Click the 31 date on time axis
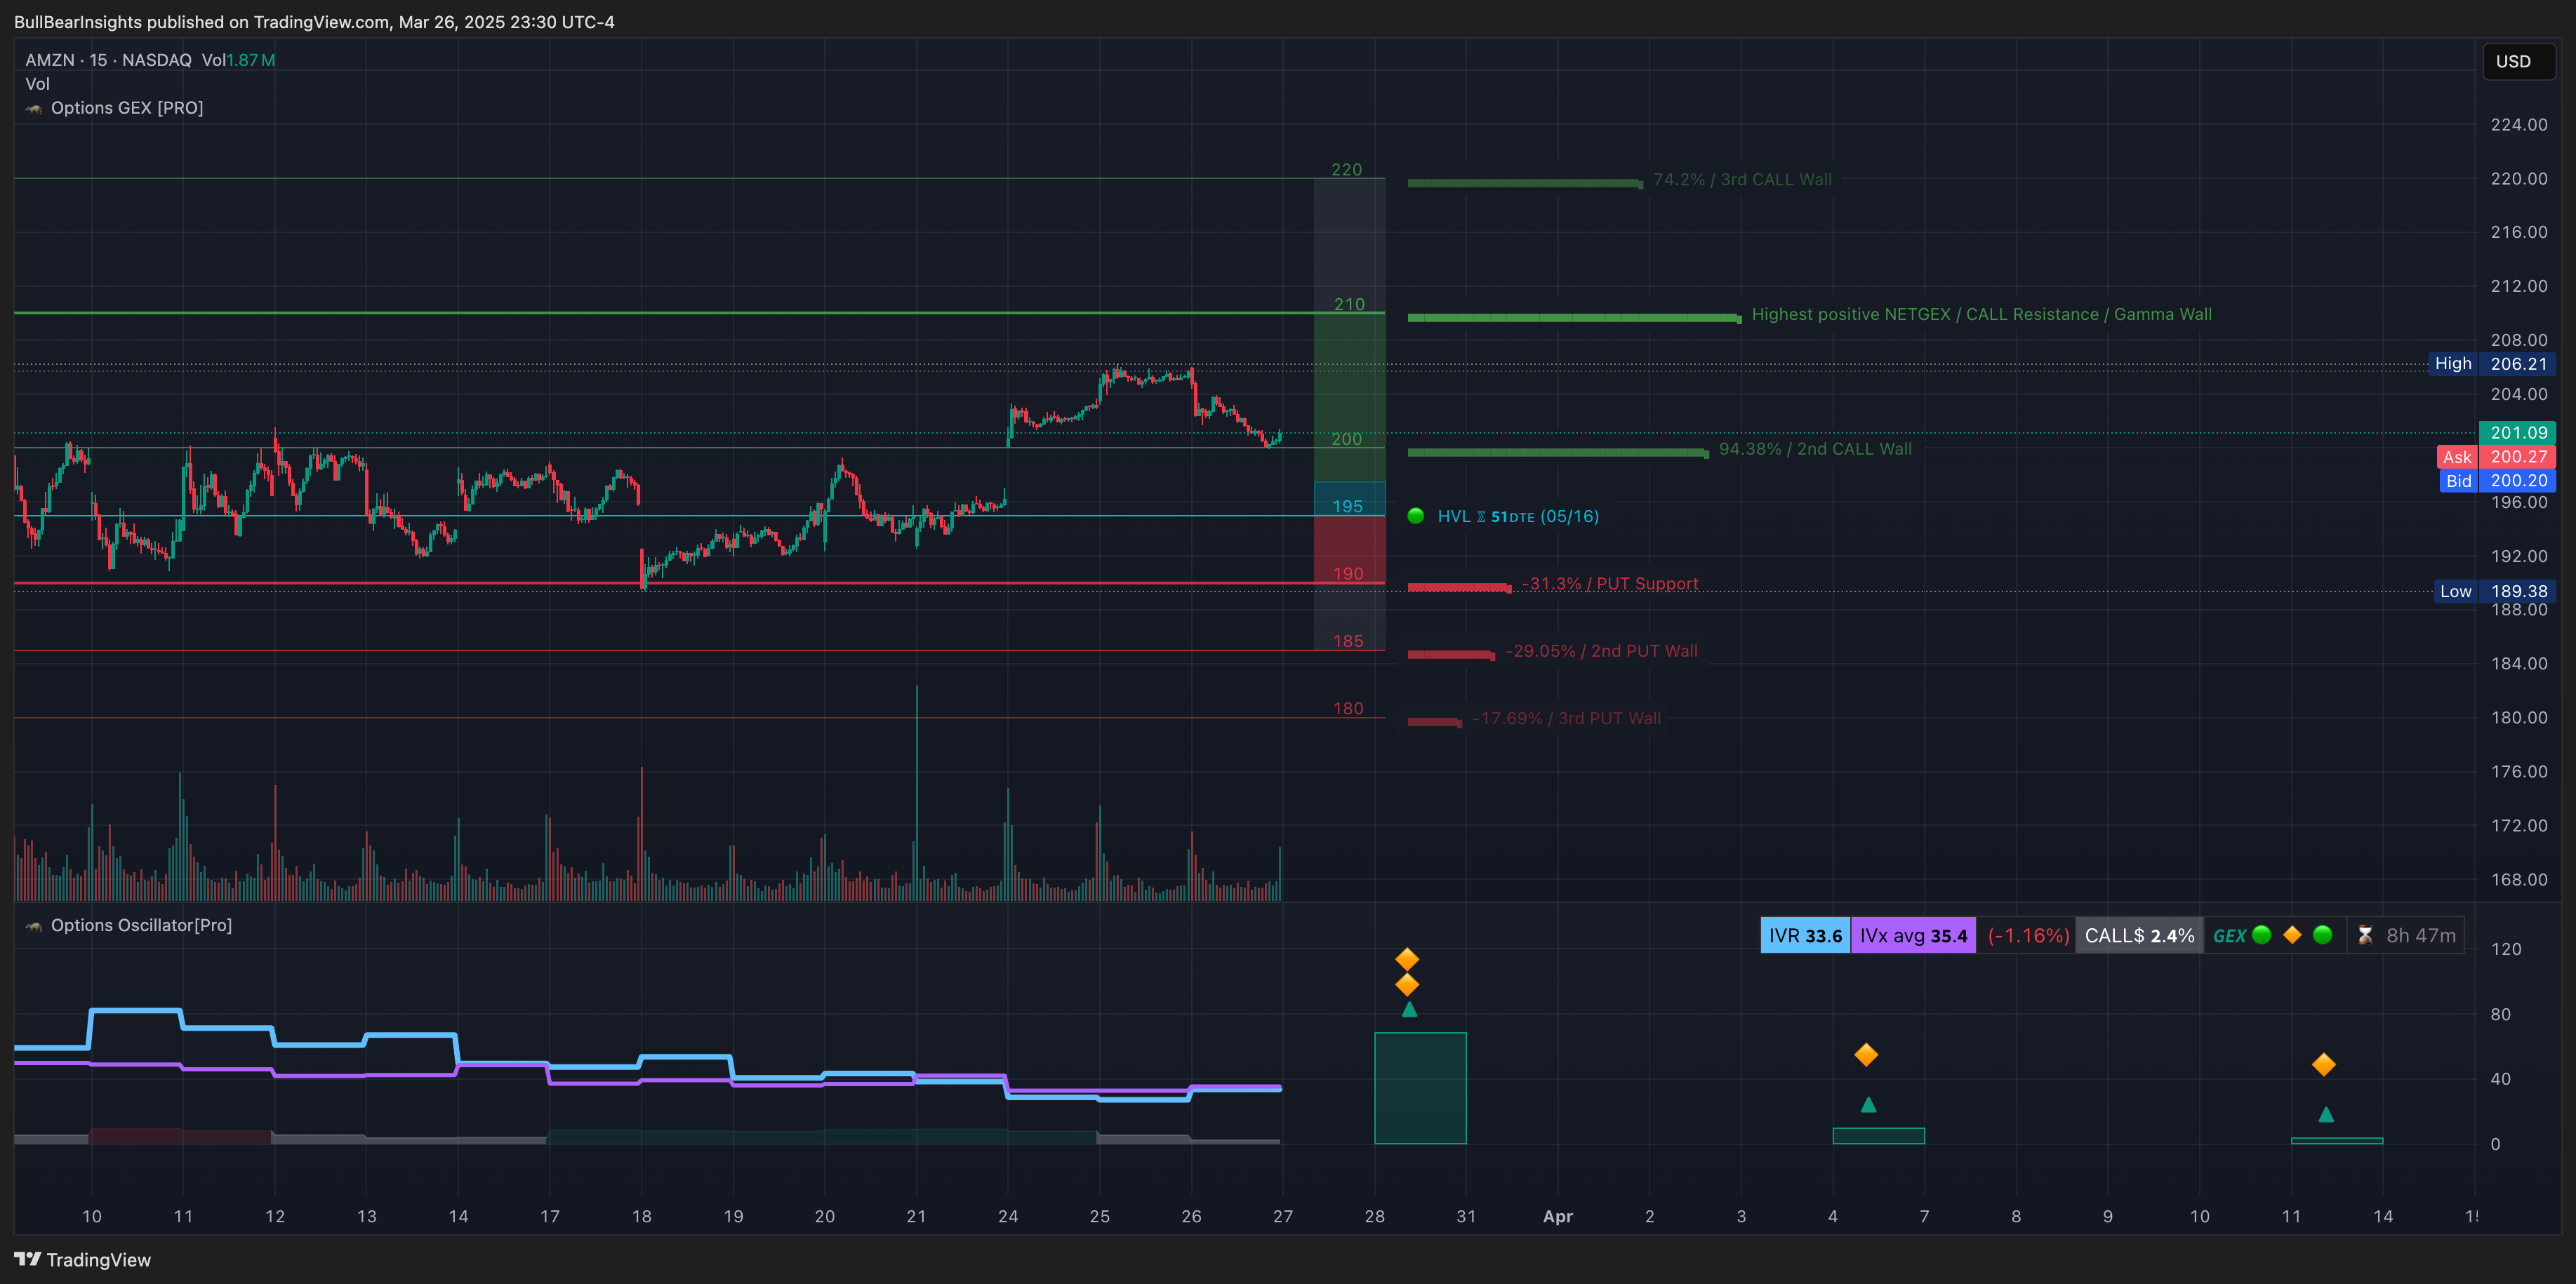Screen dimensions: 2576x1284 click(x=1465, y=1216)
